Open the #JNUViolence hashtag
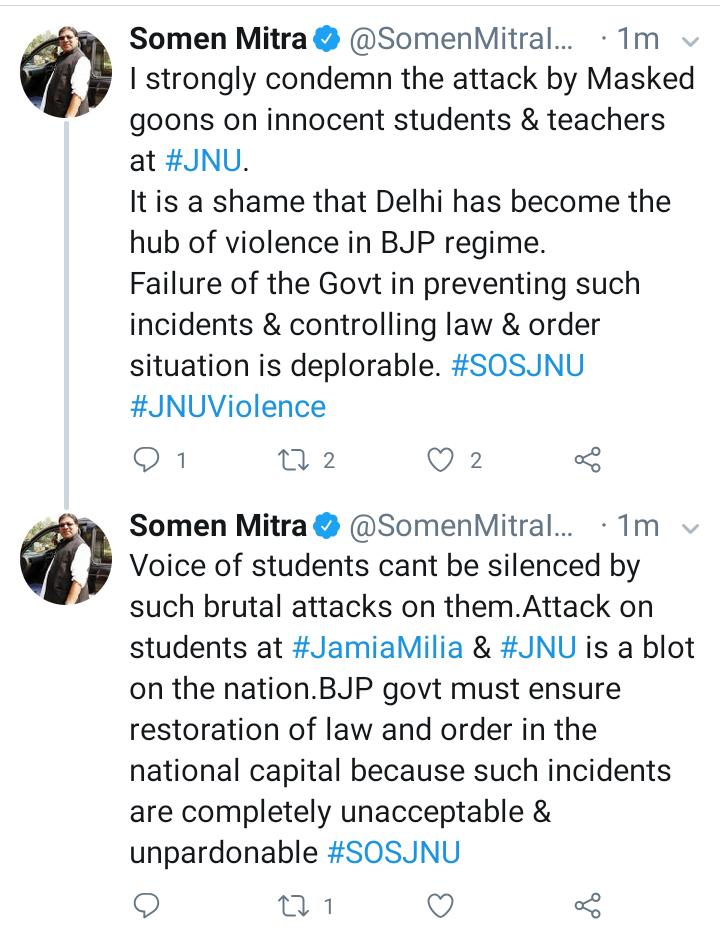The width and height of the screenshot is (720, 934). pyautogui.click(x=228, y=406)
